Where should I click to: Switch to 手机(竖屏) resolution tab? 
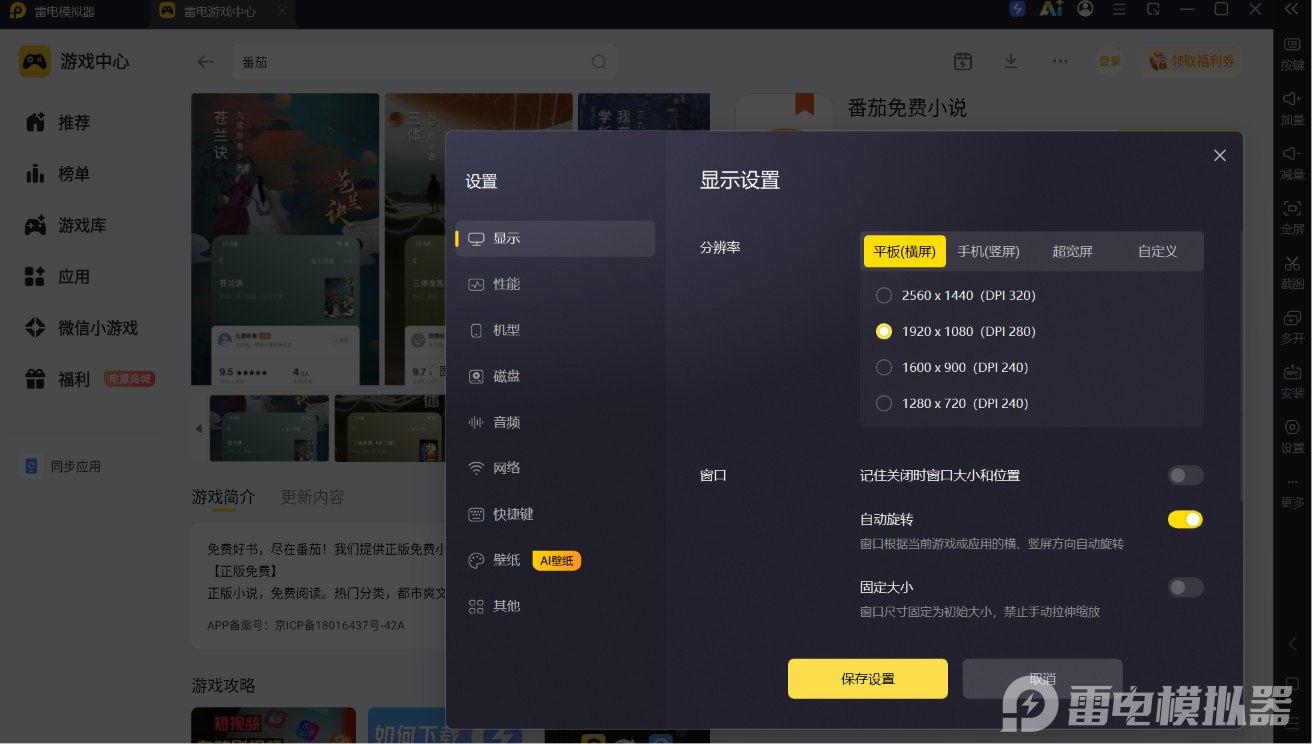click(989, 252)
